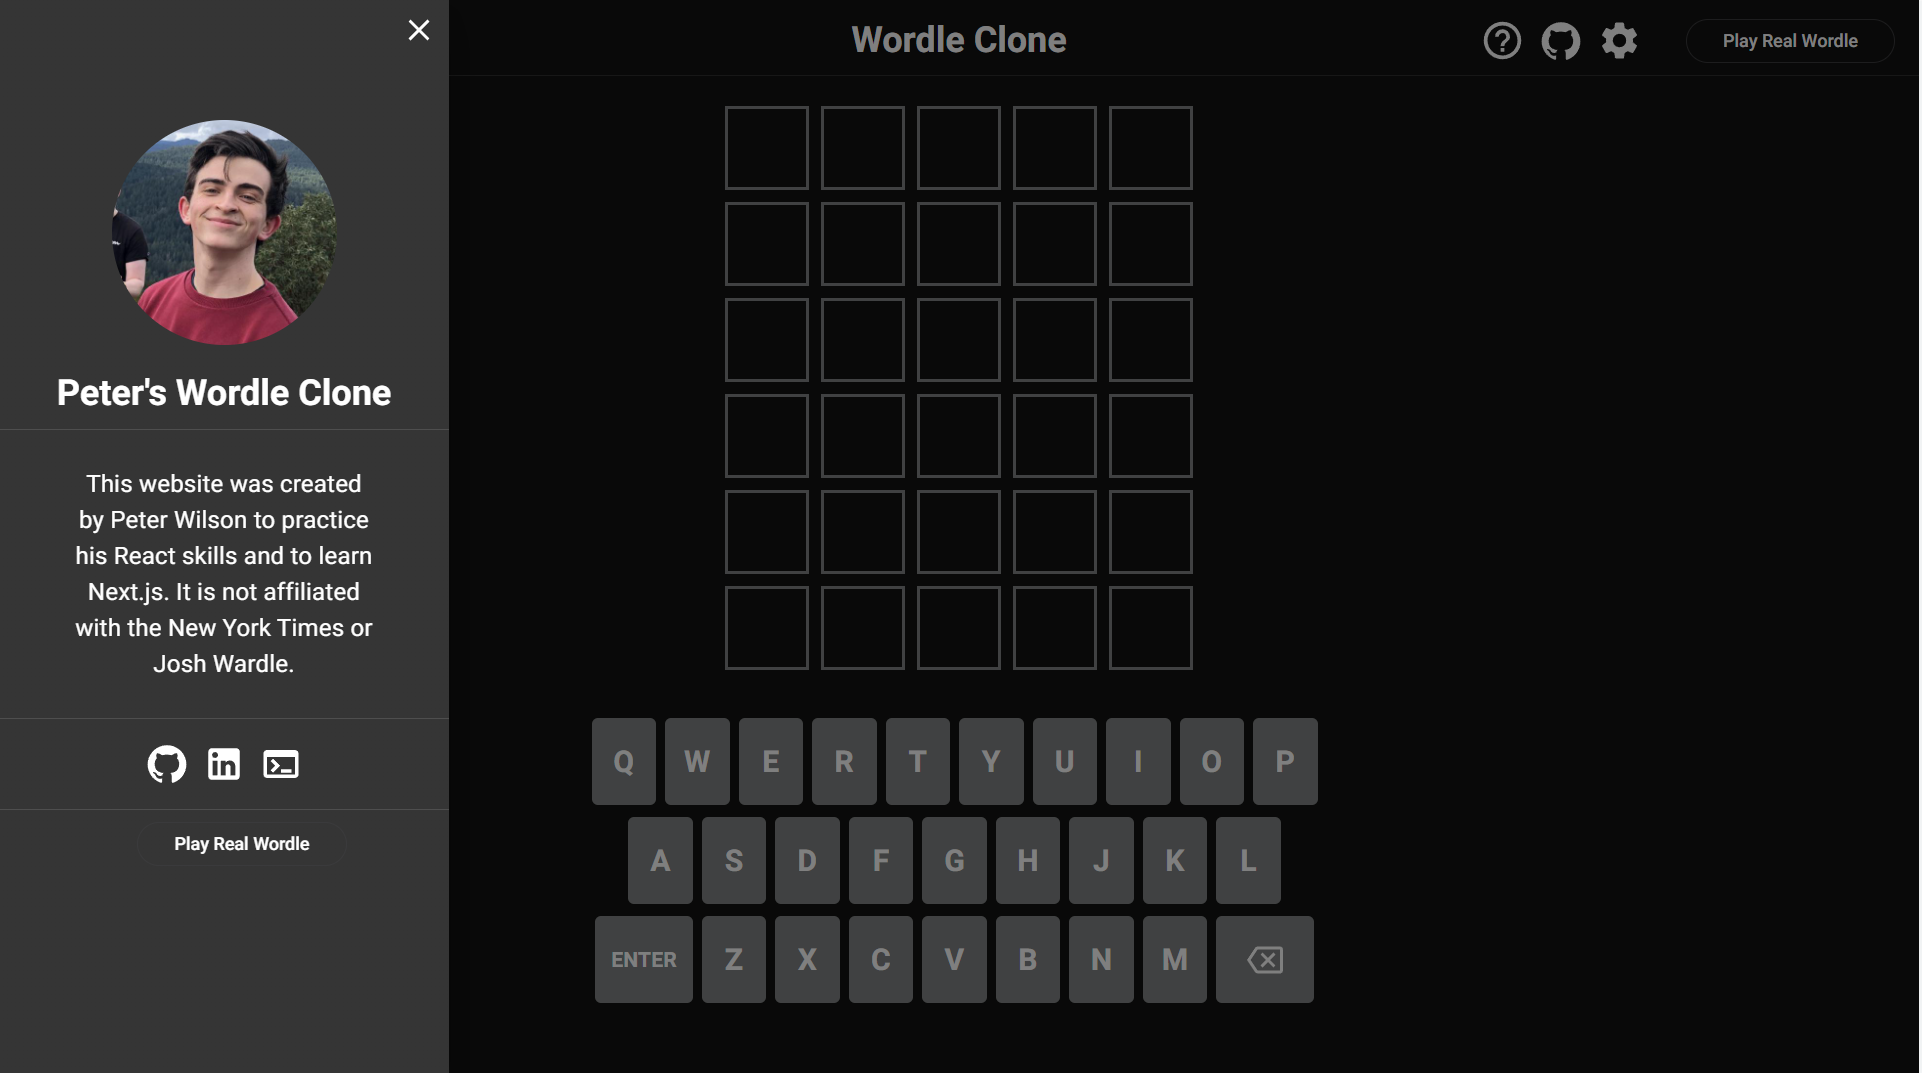Open the GitHub icon in the header
Screen dimensions: 1922x1073
[1560, 41]
